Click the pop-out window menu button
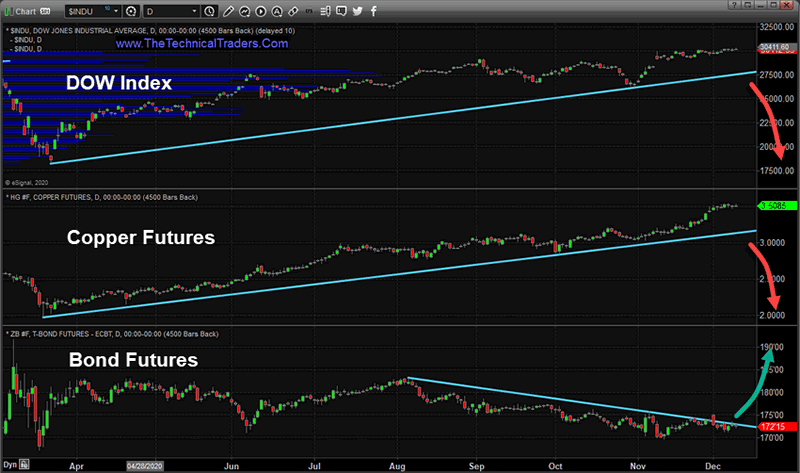The image size is (800, 473). coord(747,5)
